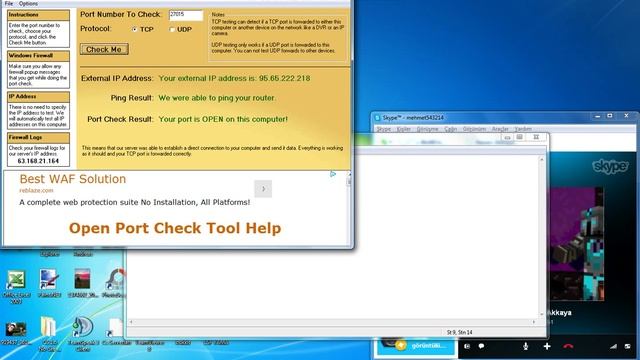Image resolution: width=640 pixels, height=360 pixels.
Task: Mute the microphone in the Skype call
Action: pos(526,346)
